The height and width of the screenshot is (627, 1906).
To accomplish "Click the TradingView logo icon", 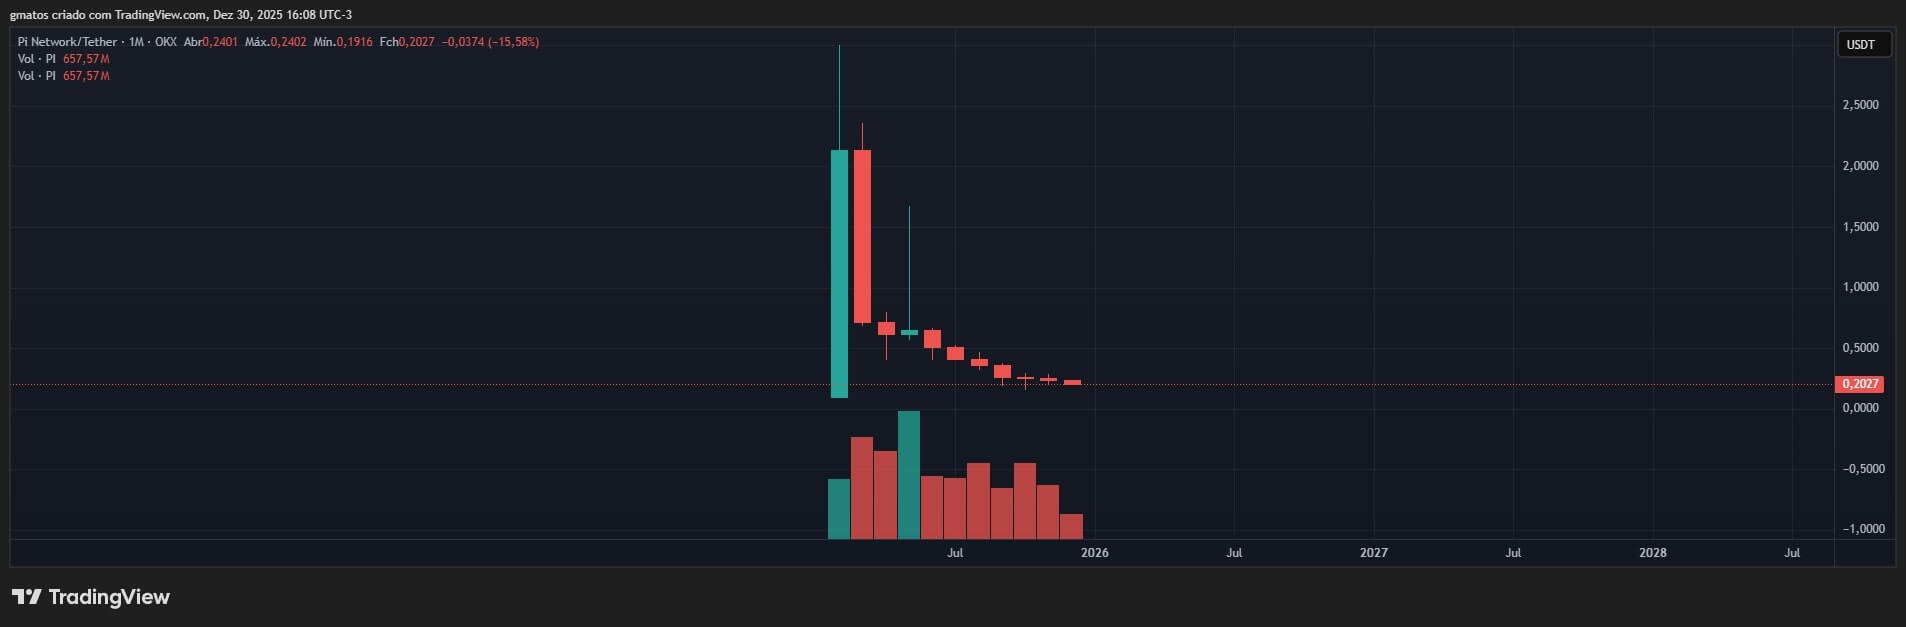I will pyautogui.click(x=26, y=597).
